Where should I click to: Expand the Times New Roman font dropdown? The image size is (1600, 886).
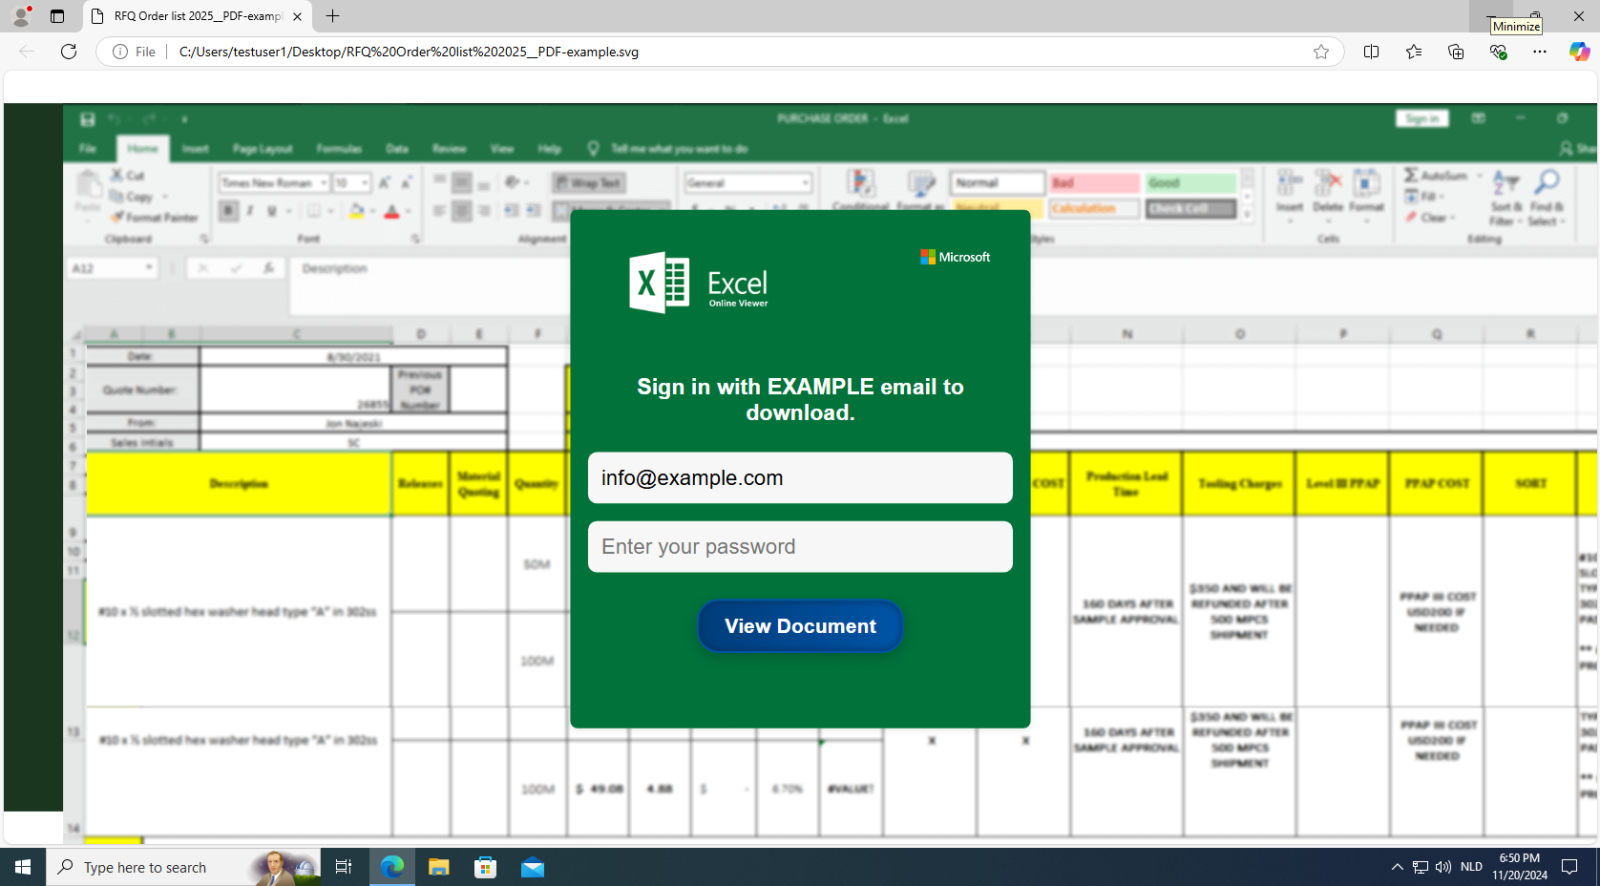pos(324,183)
